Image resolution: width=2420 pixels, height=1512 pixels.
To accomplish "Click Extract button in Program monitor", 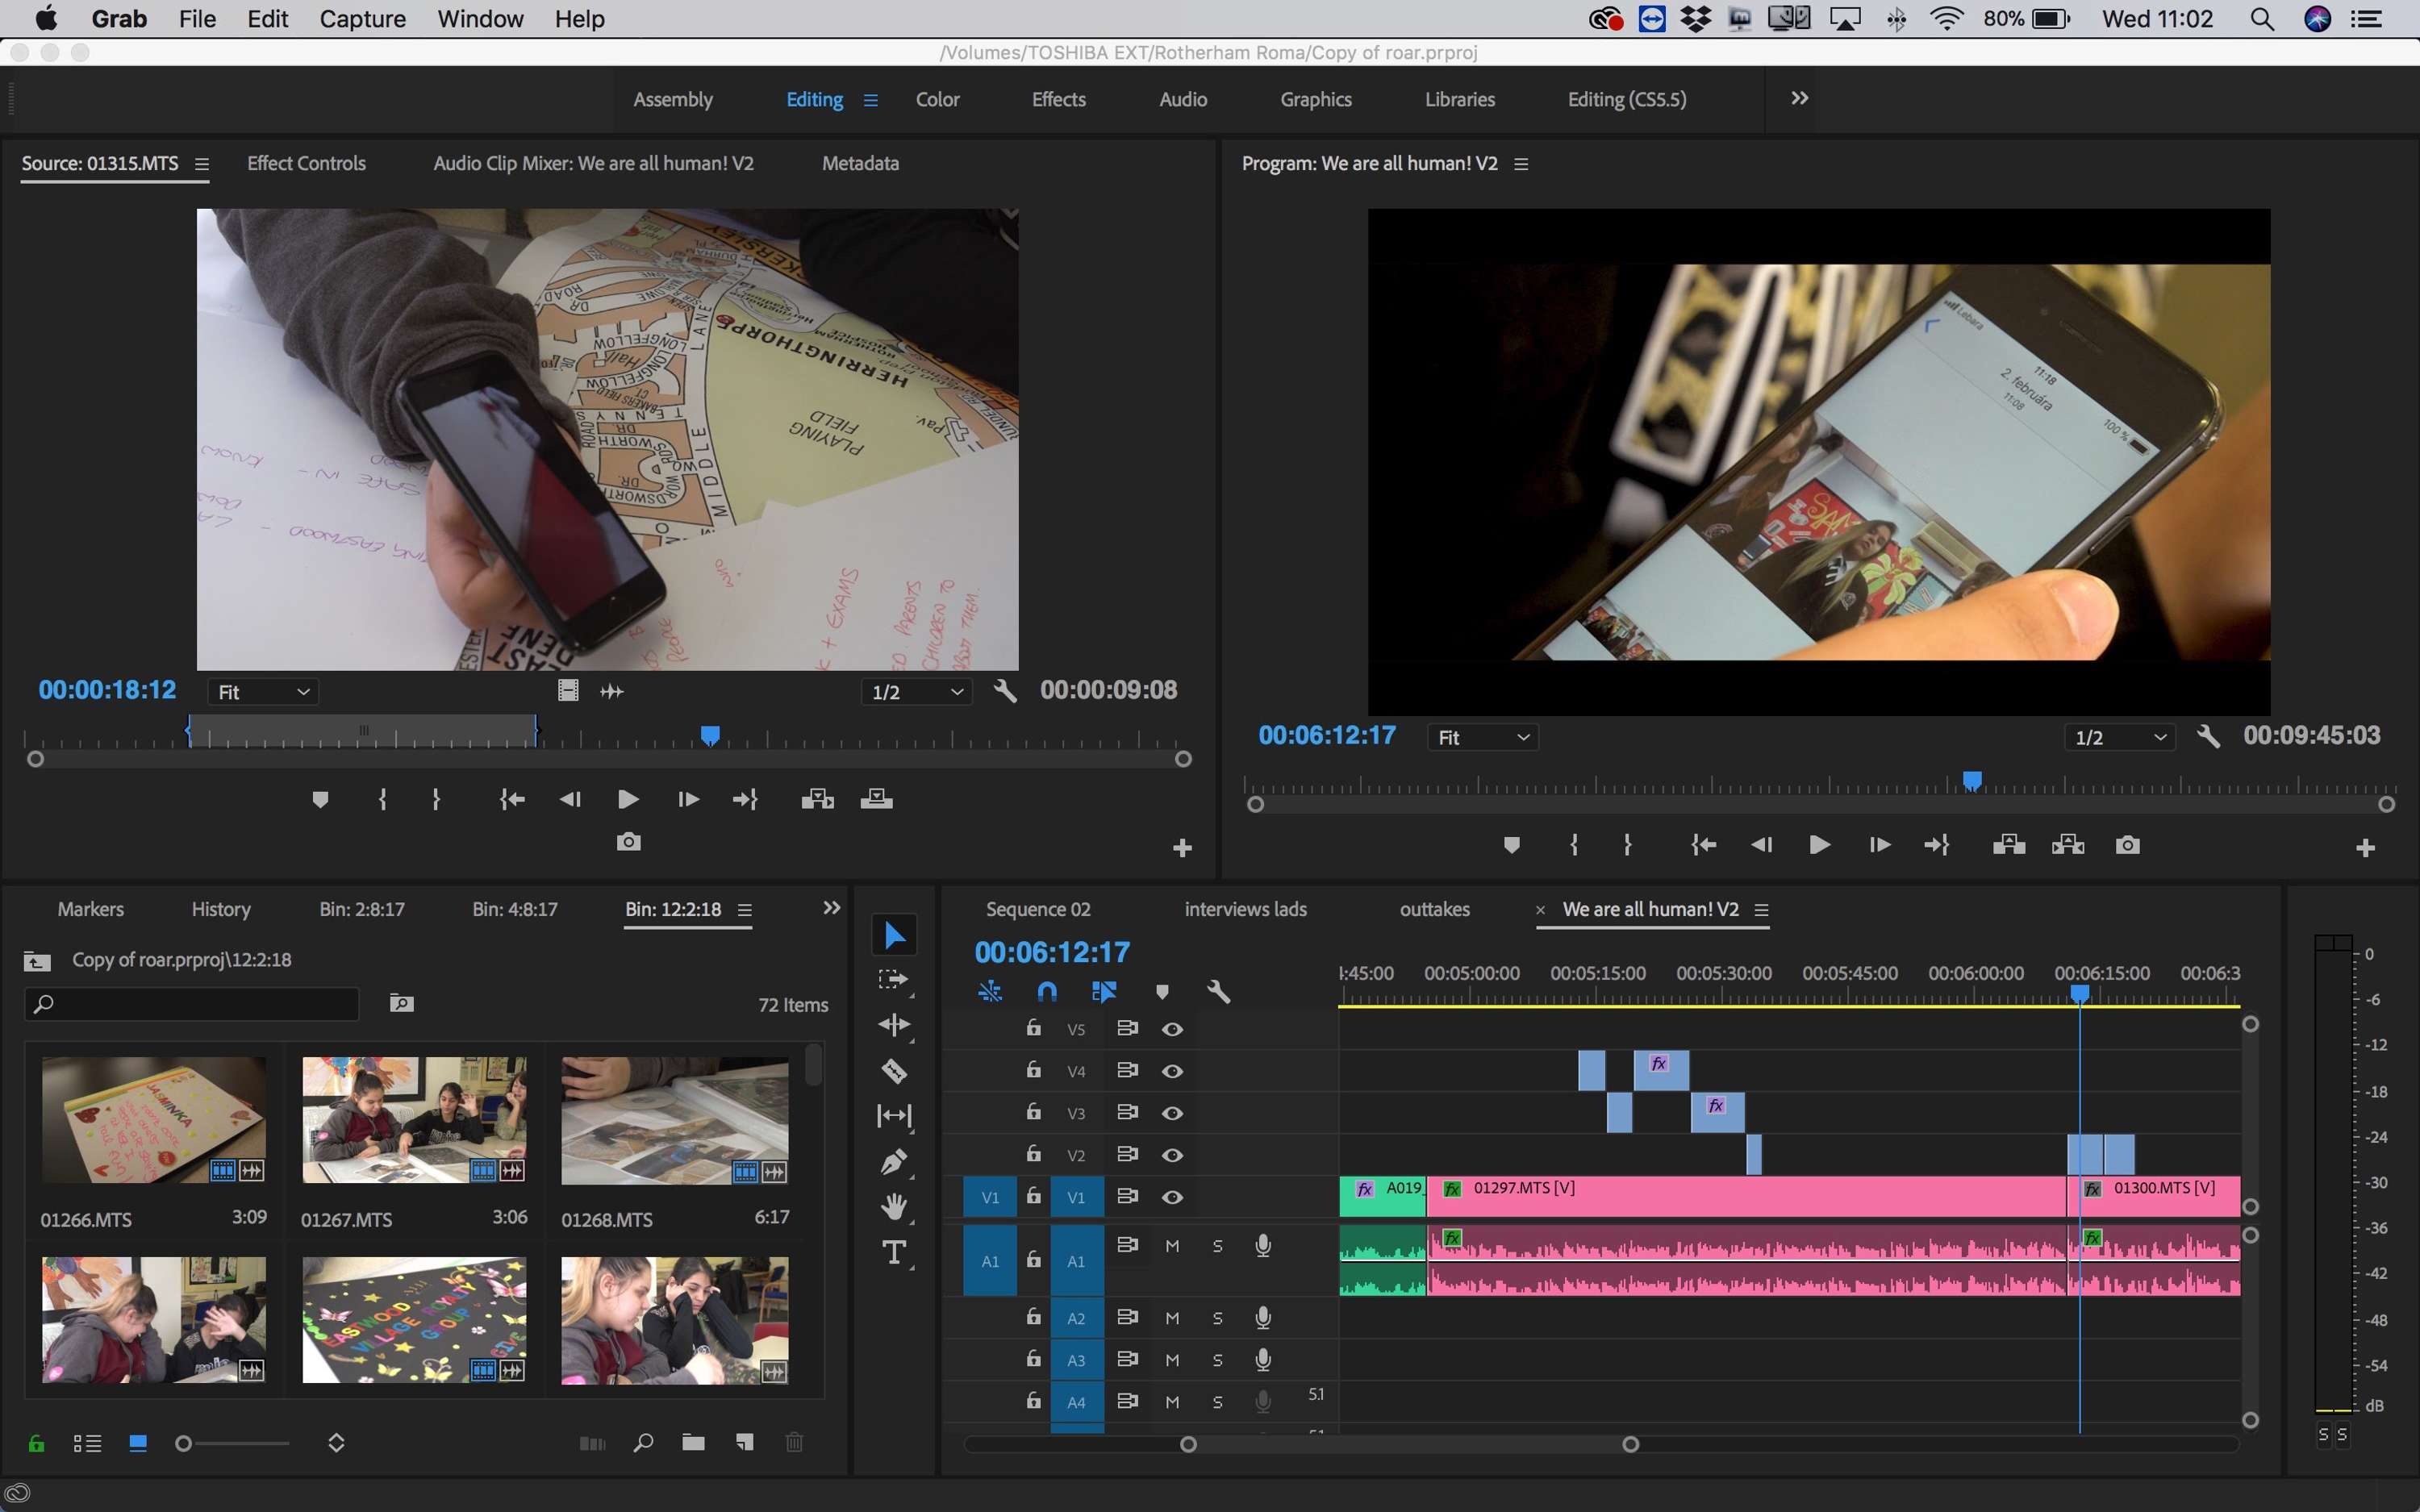I will point(2068,846).
